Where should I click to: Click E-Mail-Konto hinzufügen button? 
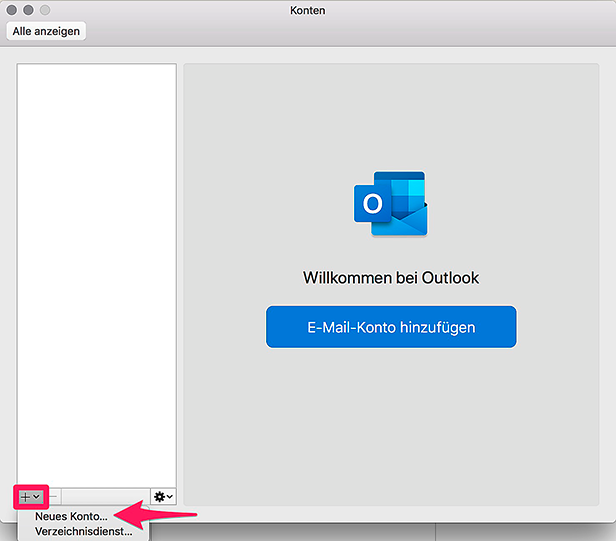pos(391,327)
